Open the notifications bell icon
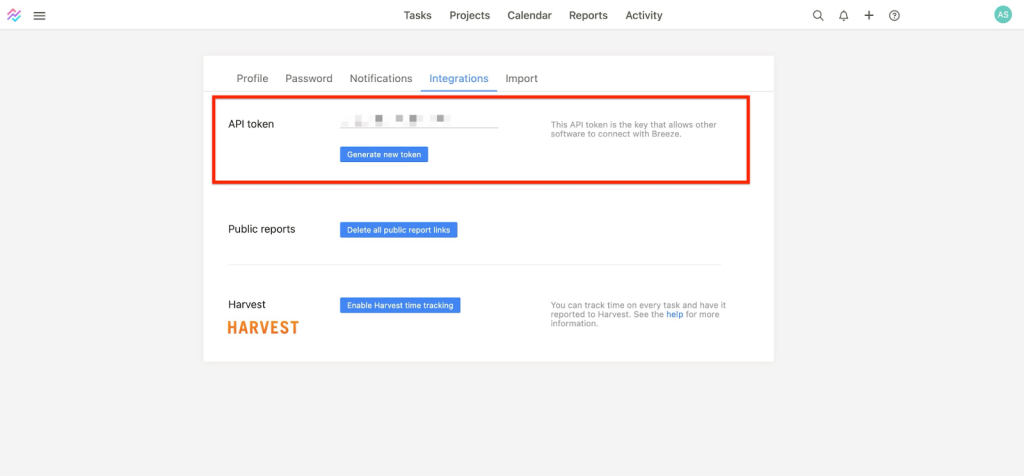Image resolution: width=1024 pixels, height=476 pixels. pyautogui.click(x=844, y=16)
